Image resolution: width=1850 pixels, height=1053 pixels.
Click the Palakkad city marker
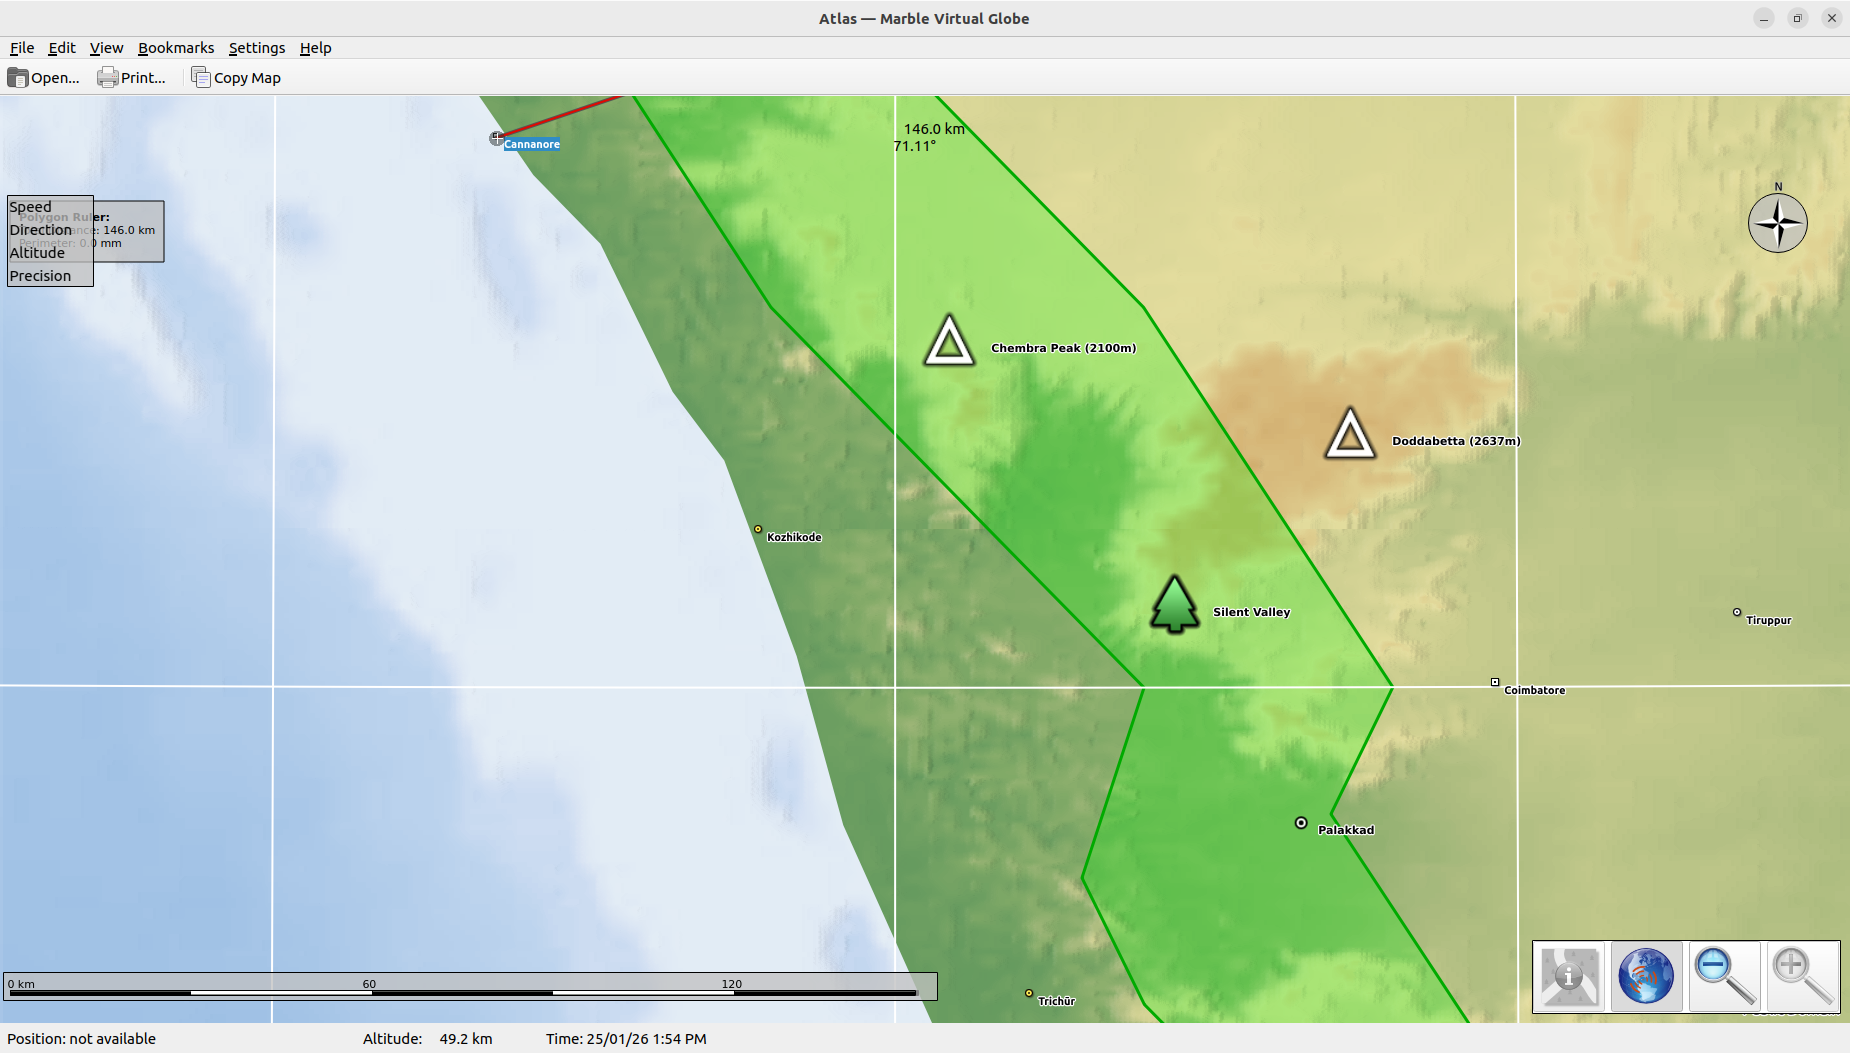click(1301, 823)
